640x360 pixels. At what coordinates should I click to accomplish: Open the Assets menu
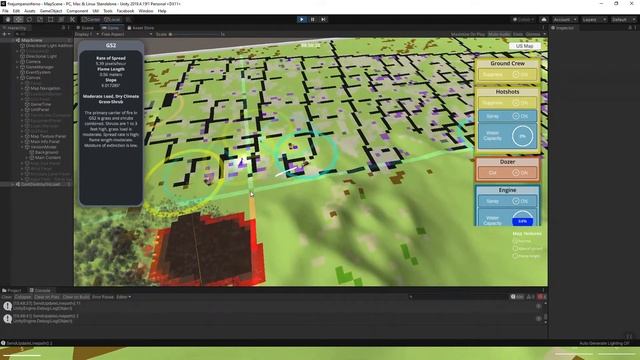pos(29,11)
